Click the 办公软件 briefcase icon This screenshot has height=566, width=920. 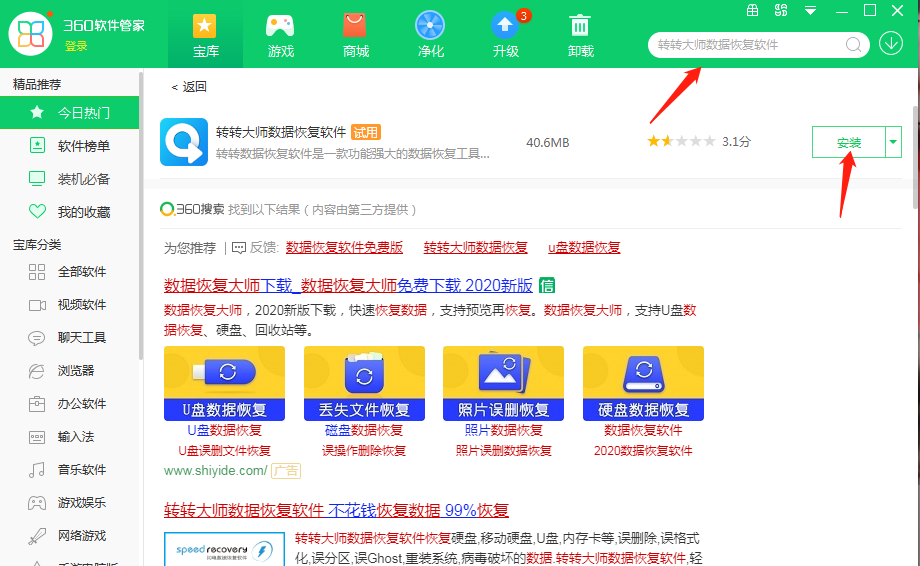37,404
